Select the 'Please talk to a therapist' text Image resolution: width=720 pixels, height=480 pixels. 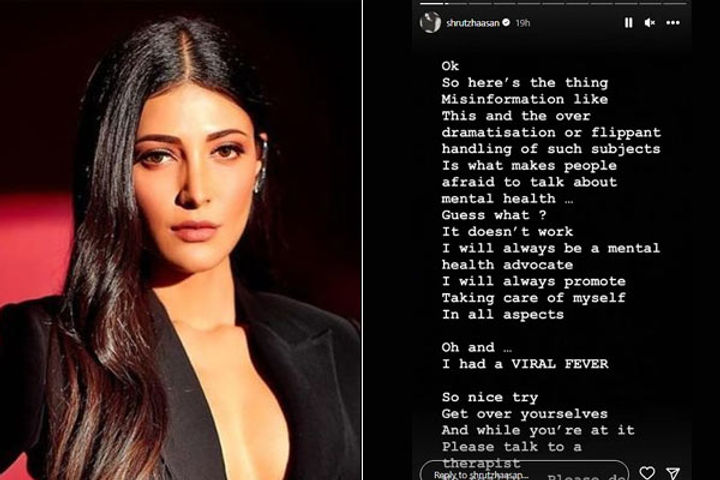(512, 455)
